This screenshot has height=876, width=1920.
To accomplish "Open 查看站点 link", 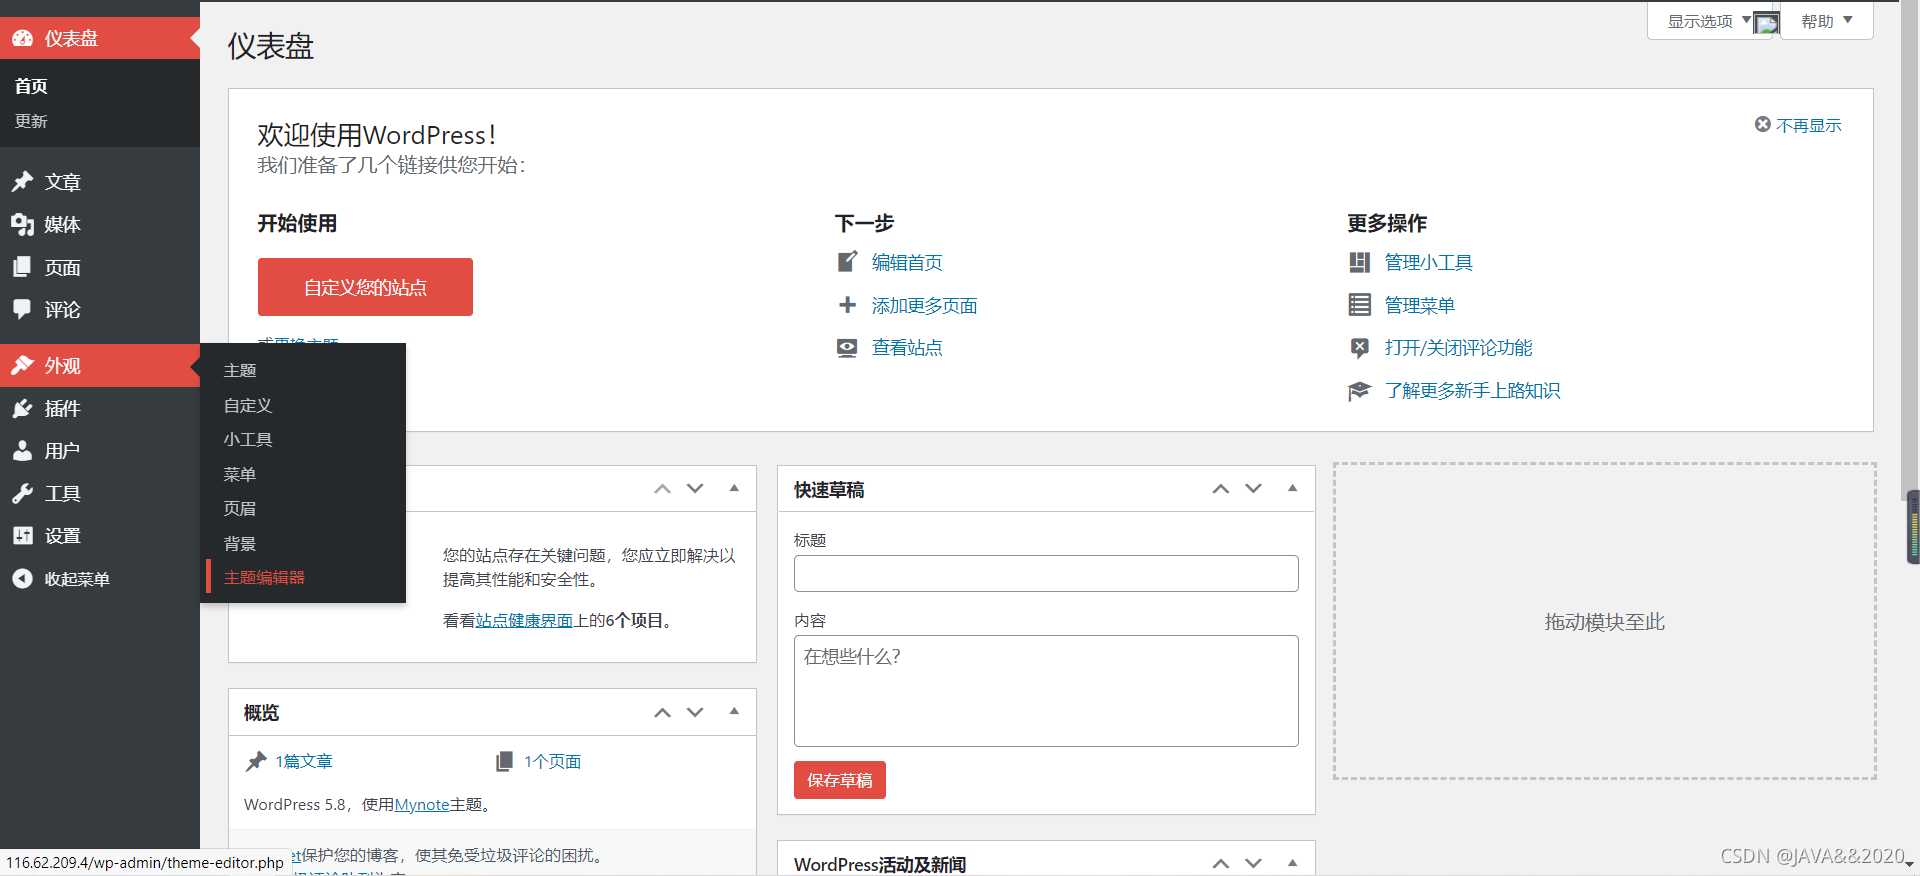I will coord(907,348).
